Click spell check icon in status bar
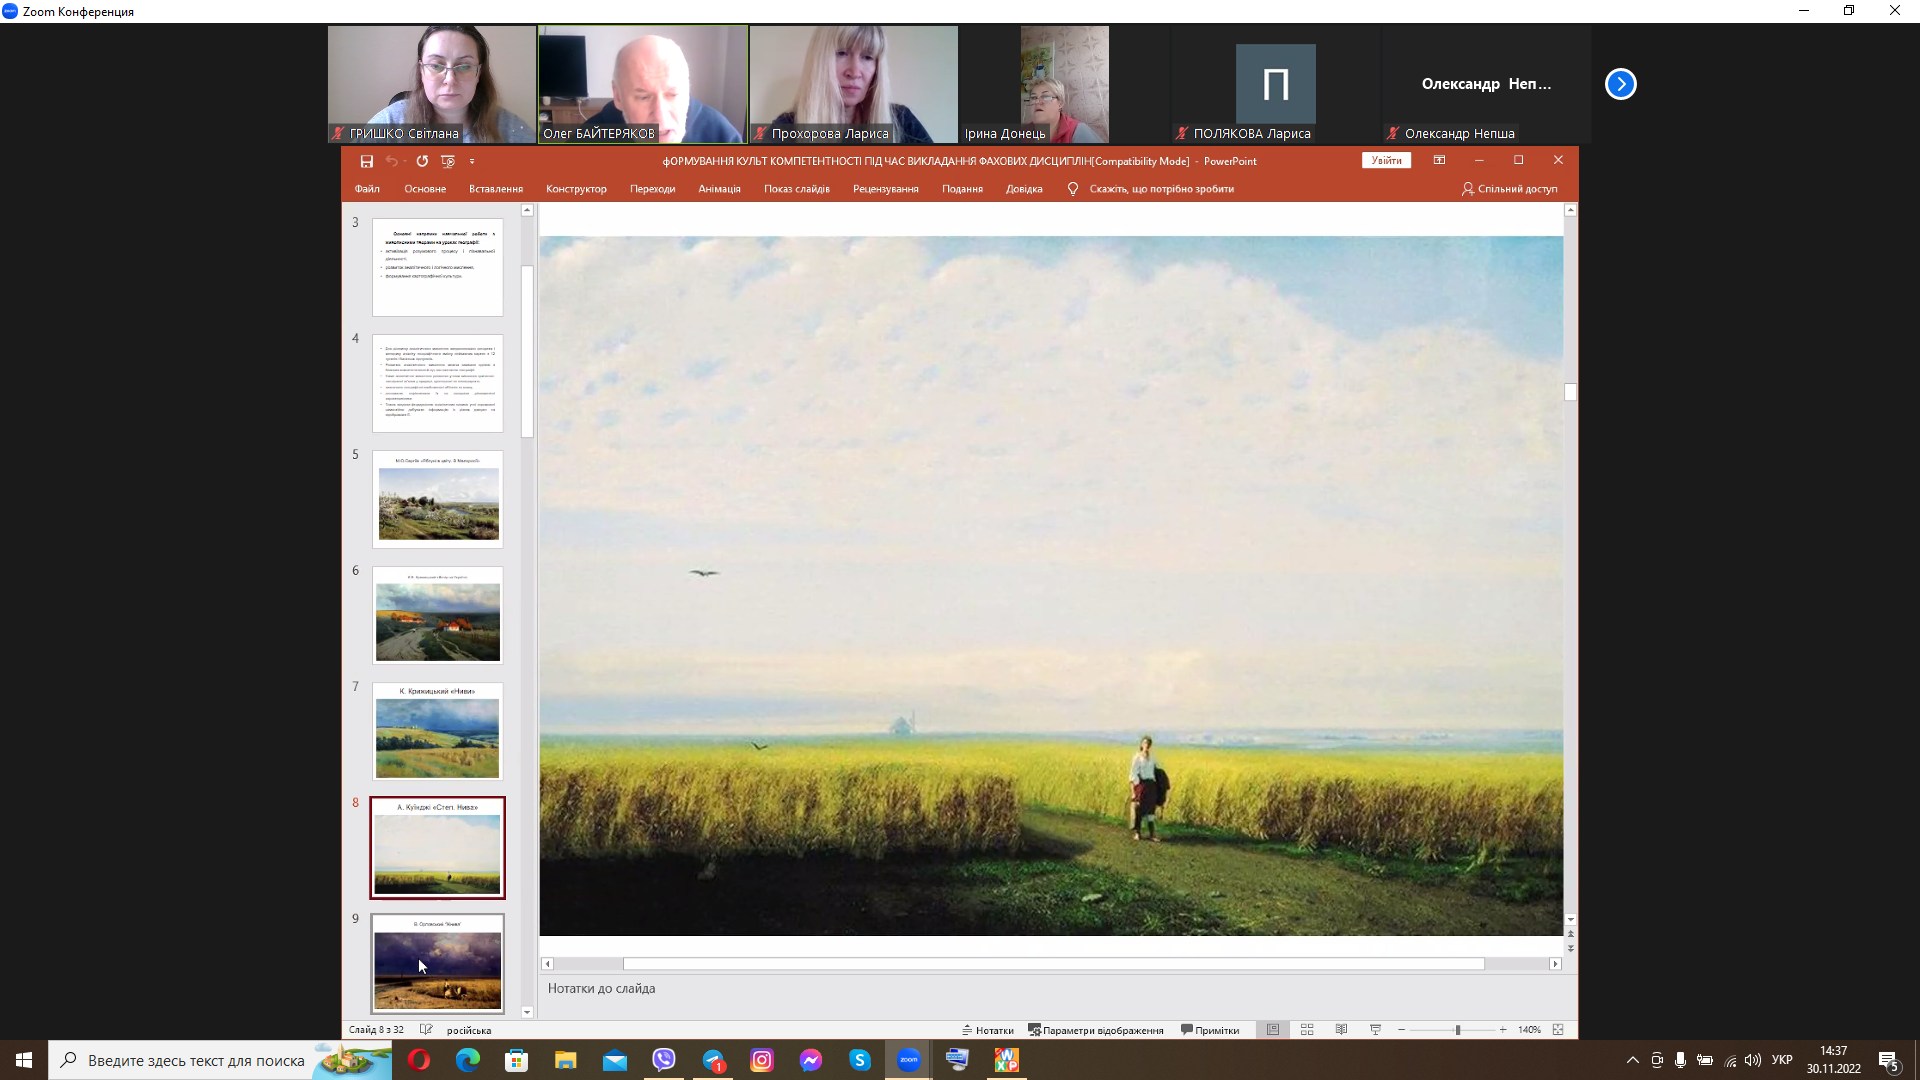The width and height of the screenshot is (1920, 1080). (426, 1030)
